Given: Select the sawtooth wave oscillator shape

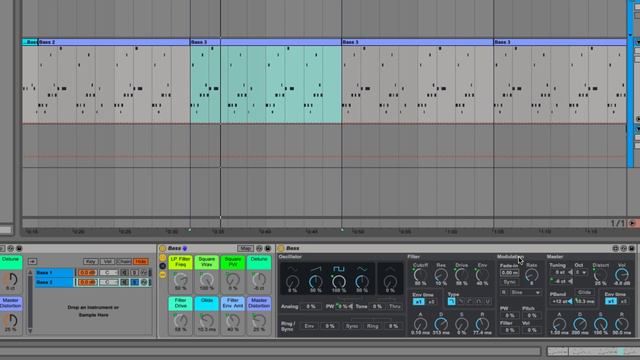Looking at the screenshot, I should pyautogui.click(x=315, y=269).
